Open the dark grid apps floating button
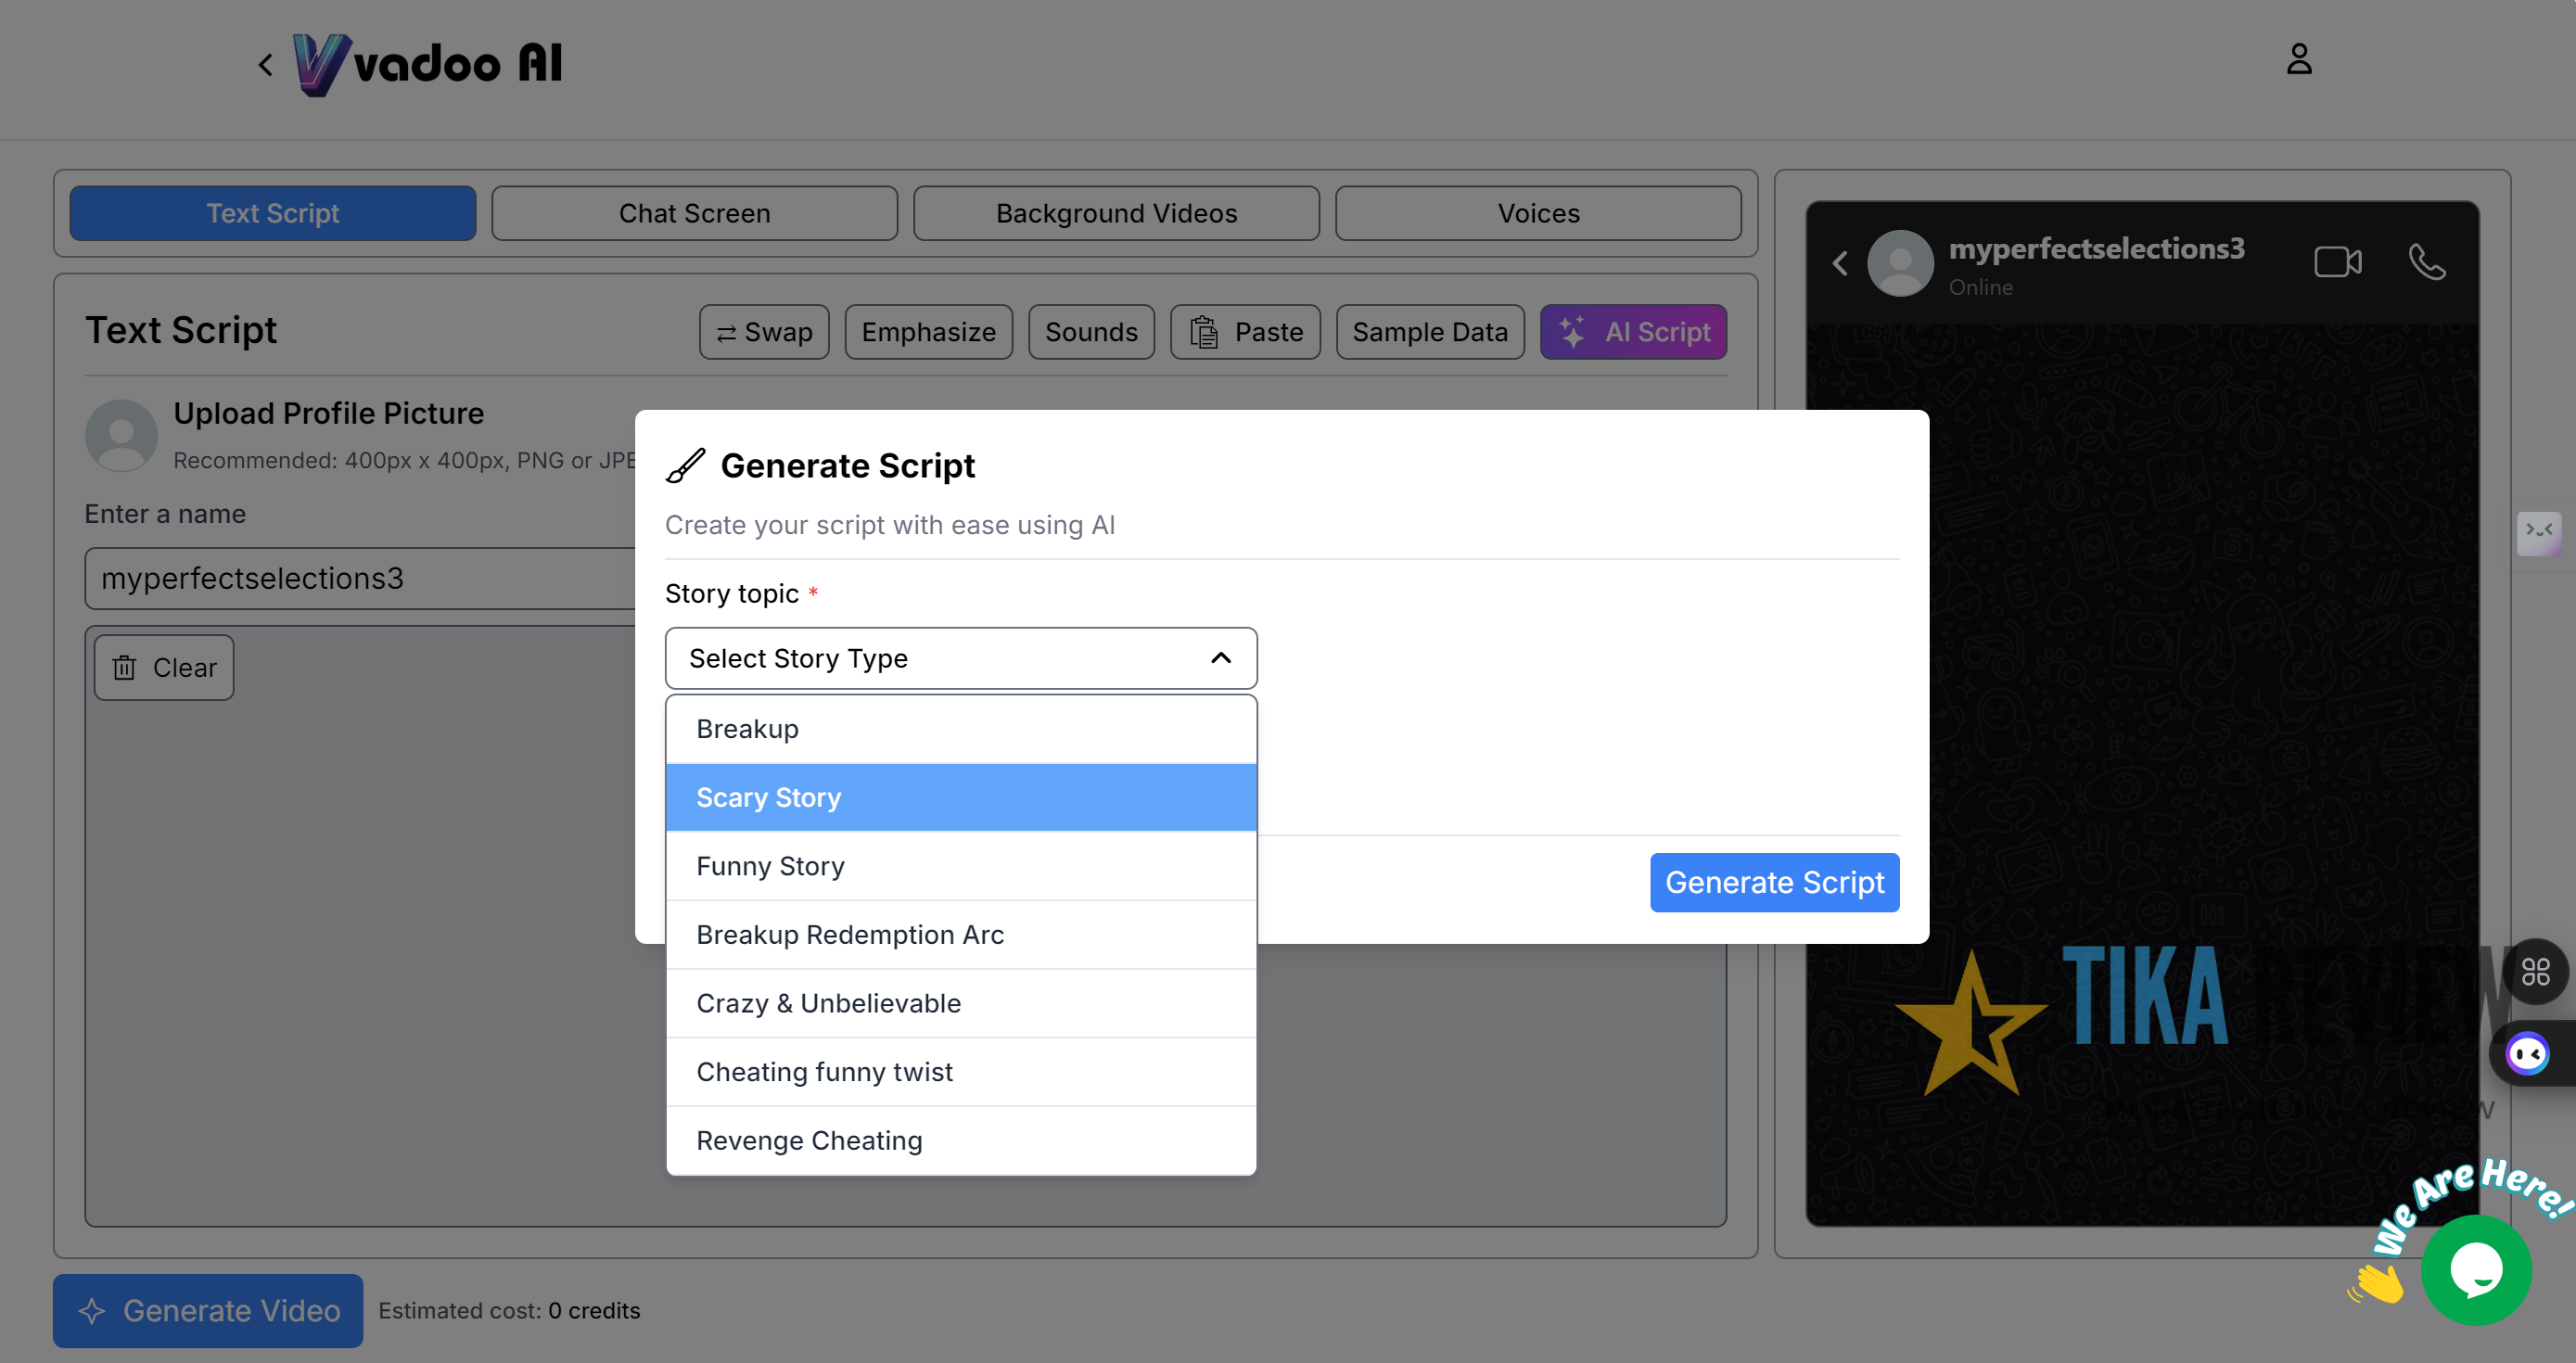Screen dimensions: 2576x1363 click(2535, 971)
